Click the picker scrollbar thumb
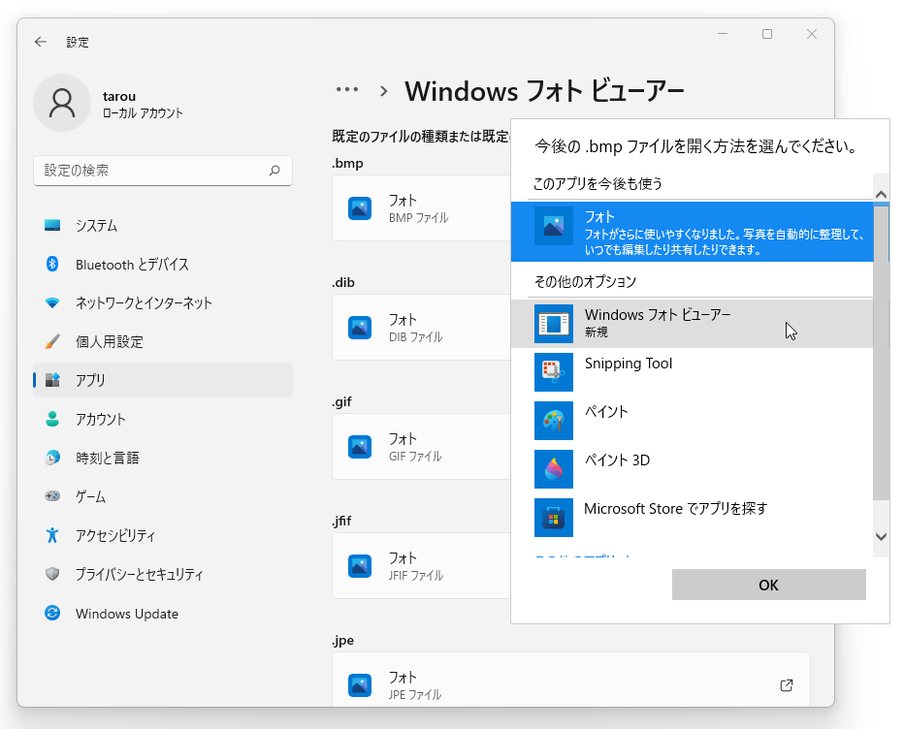 click(881, 353)
